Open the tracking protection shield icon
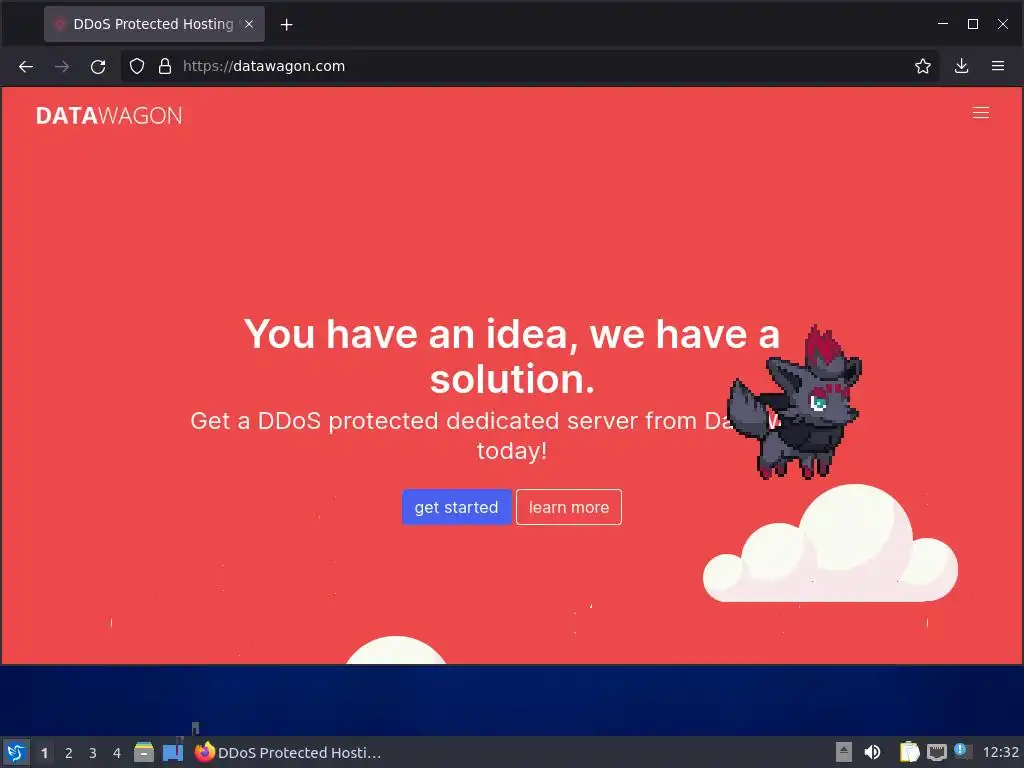 tap(136, 67)
